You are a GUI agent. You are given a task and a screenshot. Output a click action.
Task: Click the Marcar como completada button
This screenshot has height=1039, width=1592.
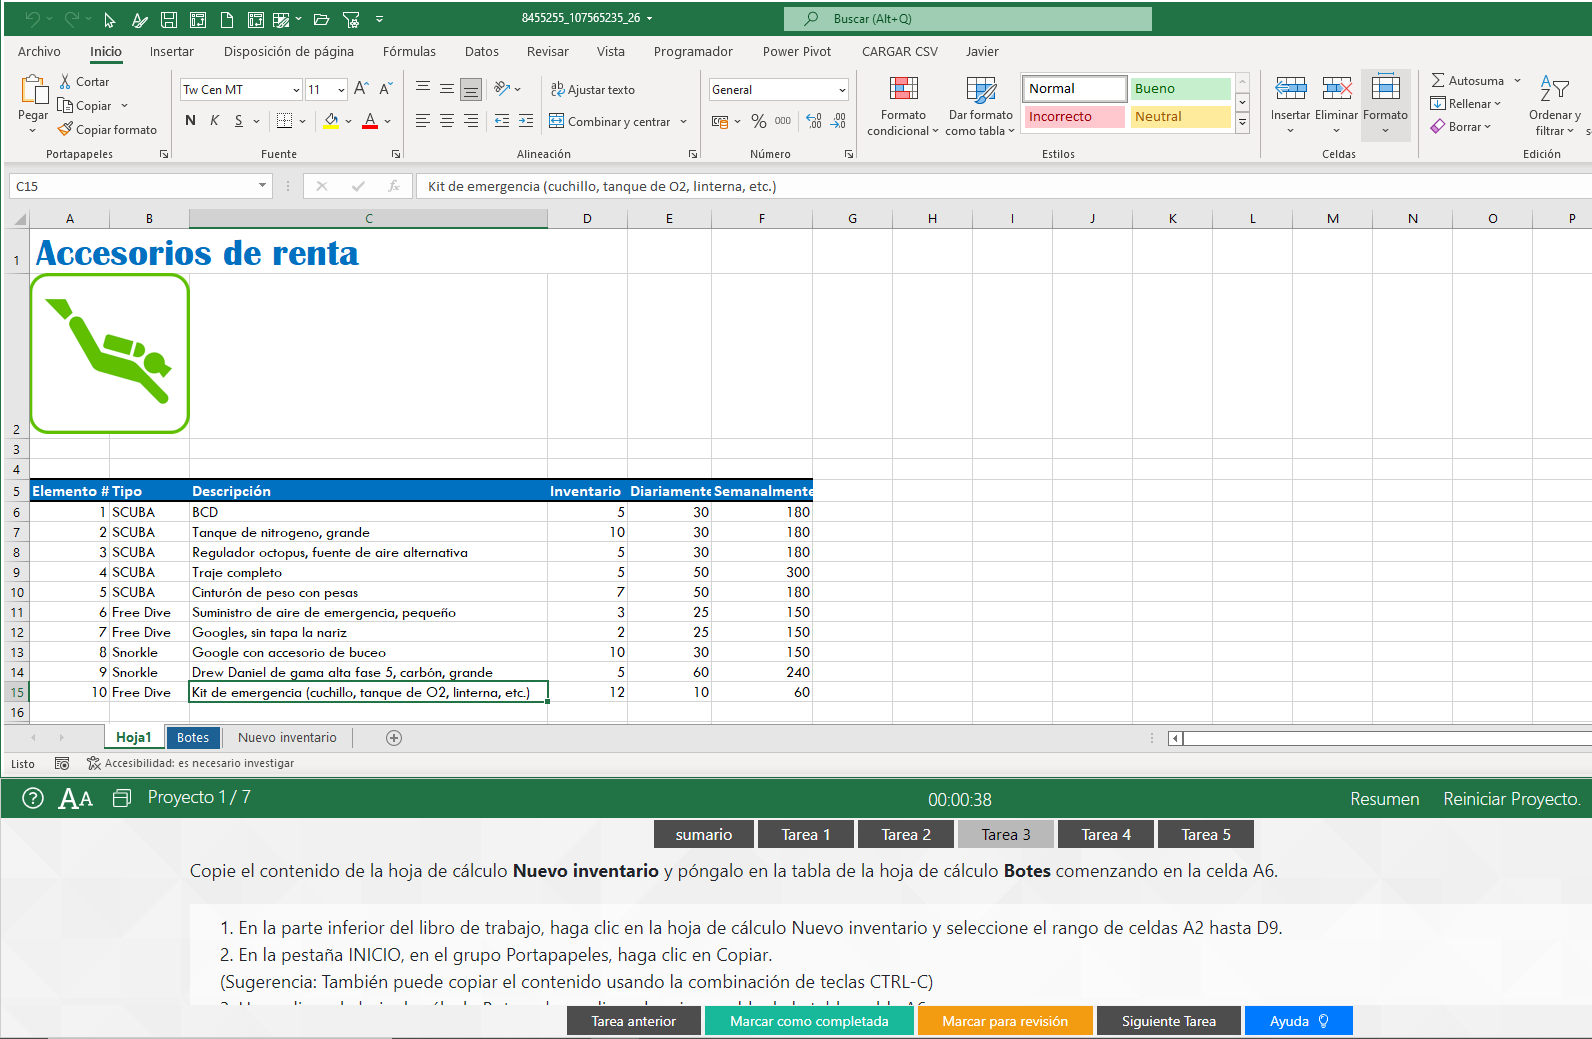coord(809,1021)
